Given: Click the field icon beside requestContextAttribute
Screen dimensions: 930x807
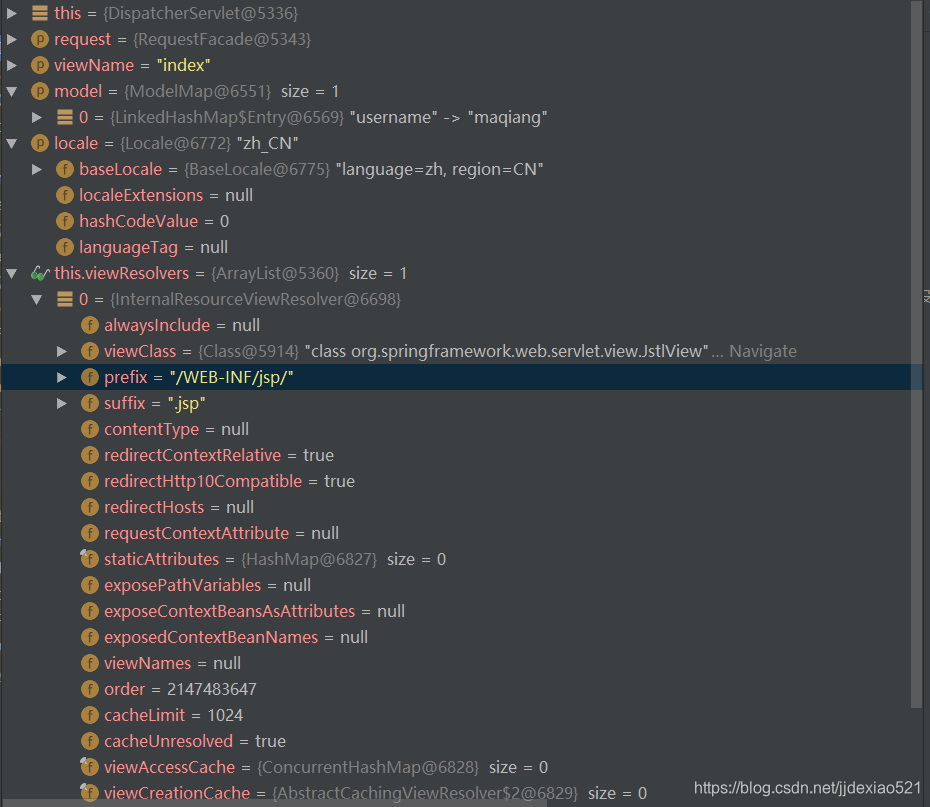Looking at the screenshot, I should pyautogui.click(x=90, y=533).
